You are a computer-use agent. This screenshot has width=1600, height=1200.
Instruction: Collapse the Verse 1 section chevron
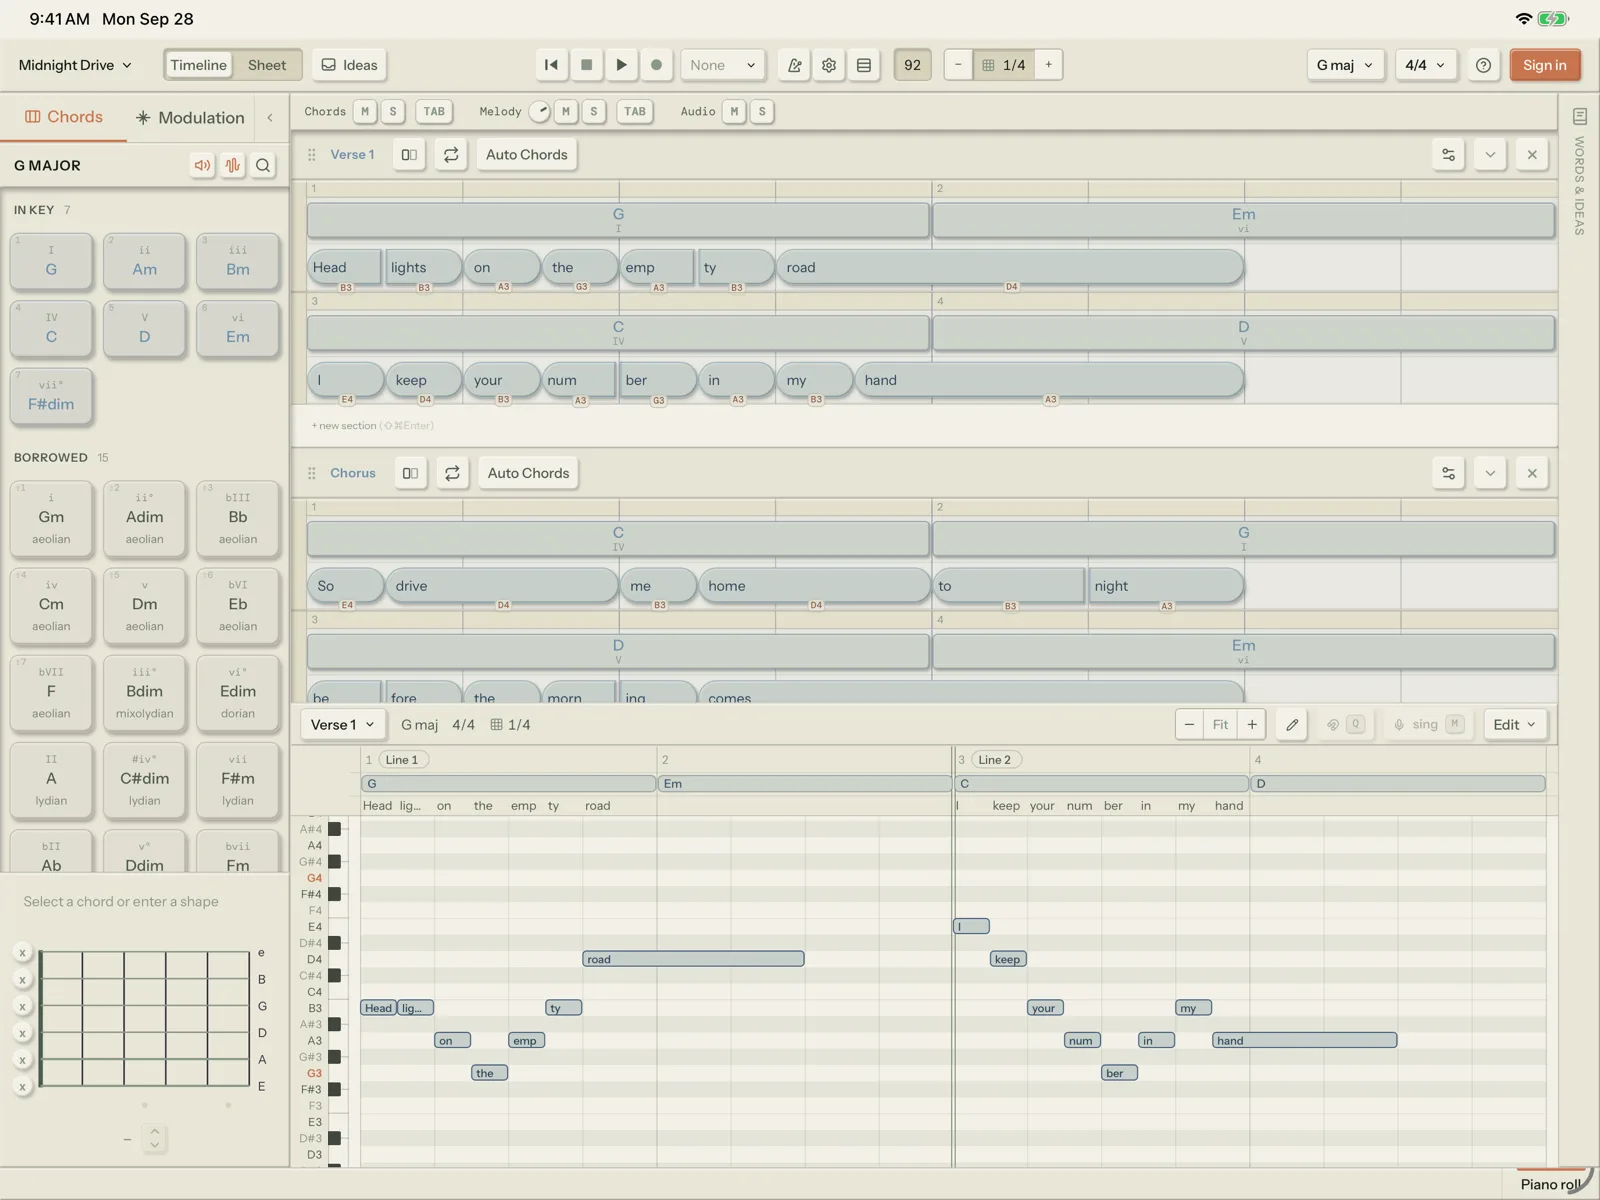(x=1490, y=155)
